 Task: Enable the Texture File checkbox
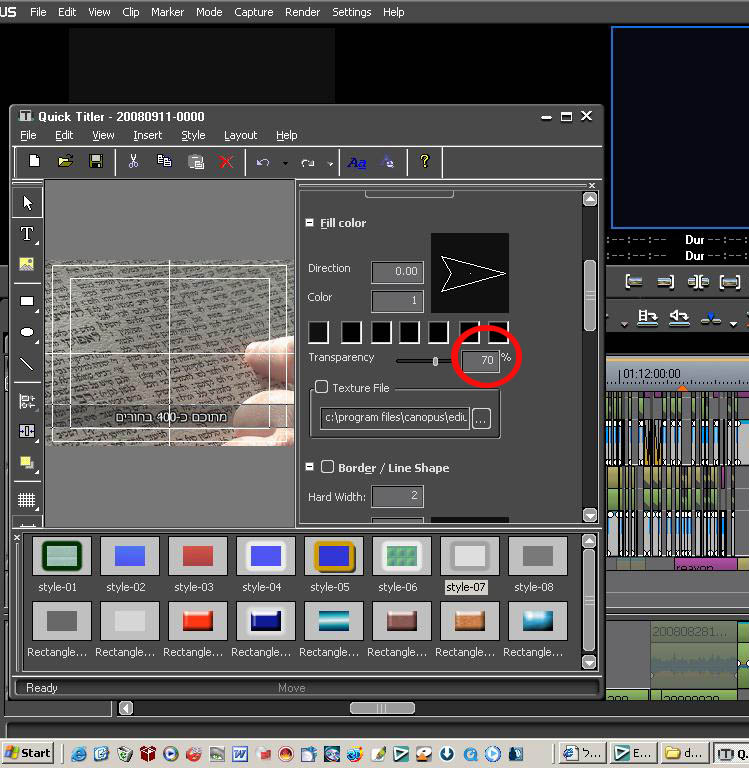click(x=322, y=387)
